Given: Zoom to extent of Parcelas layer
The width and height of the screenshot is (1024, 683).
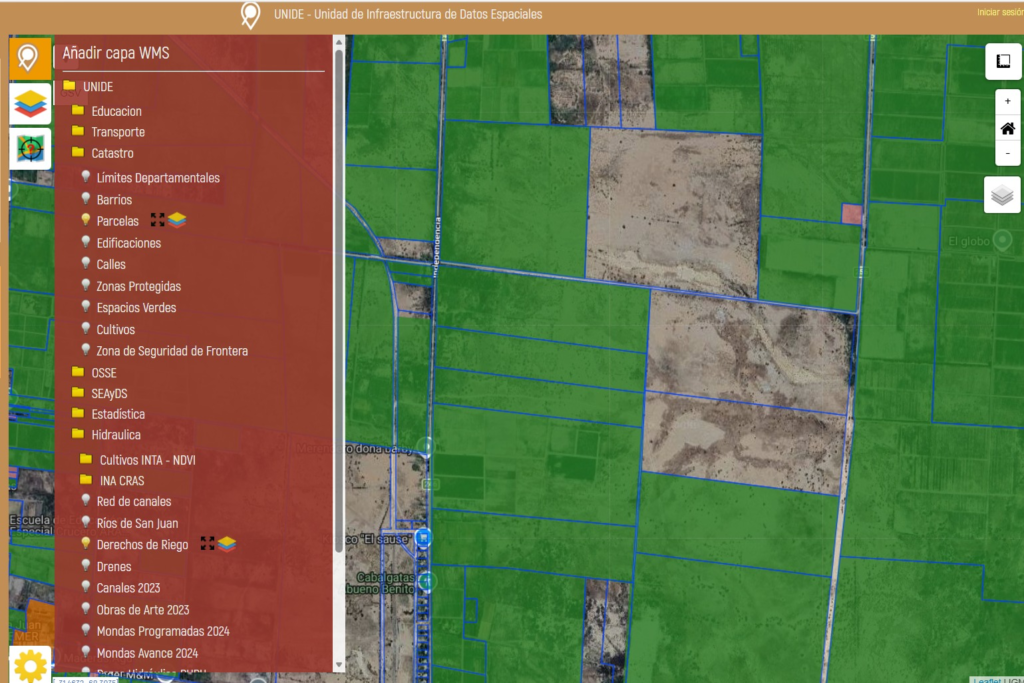Looking at the screenshot, I should tap(157, 220).
